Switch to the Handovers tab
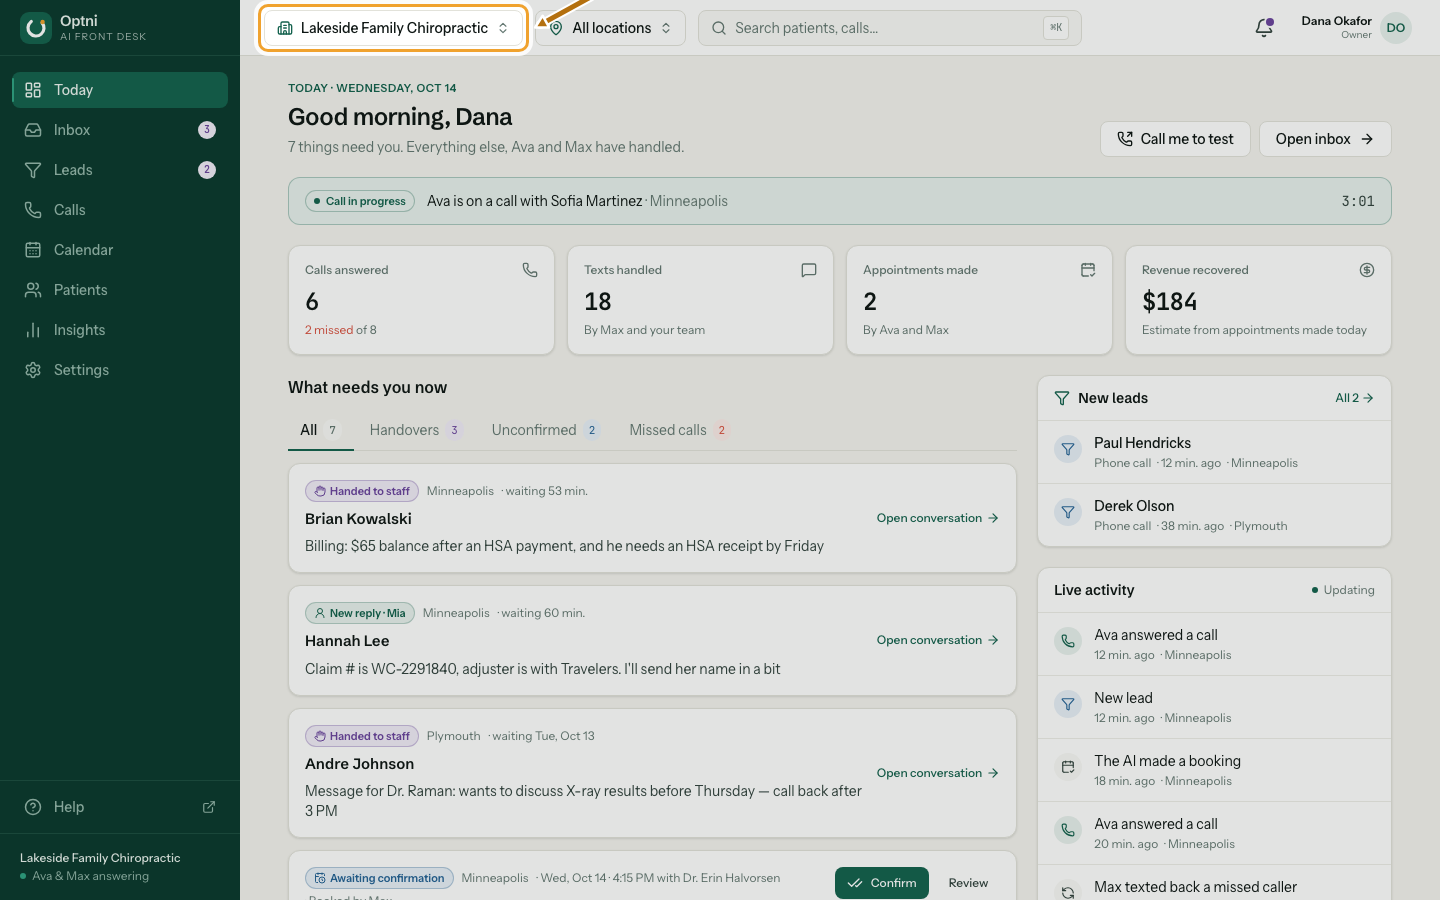Viewport: 1440px width, 900px height. [416, 430]
